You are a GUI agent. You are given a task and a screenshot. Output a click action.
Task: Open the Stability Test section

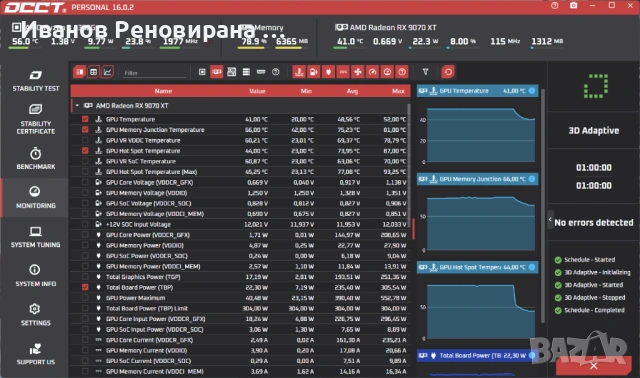tap(35, 81)
